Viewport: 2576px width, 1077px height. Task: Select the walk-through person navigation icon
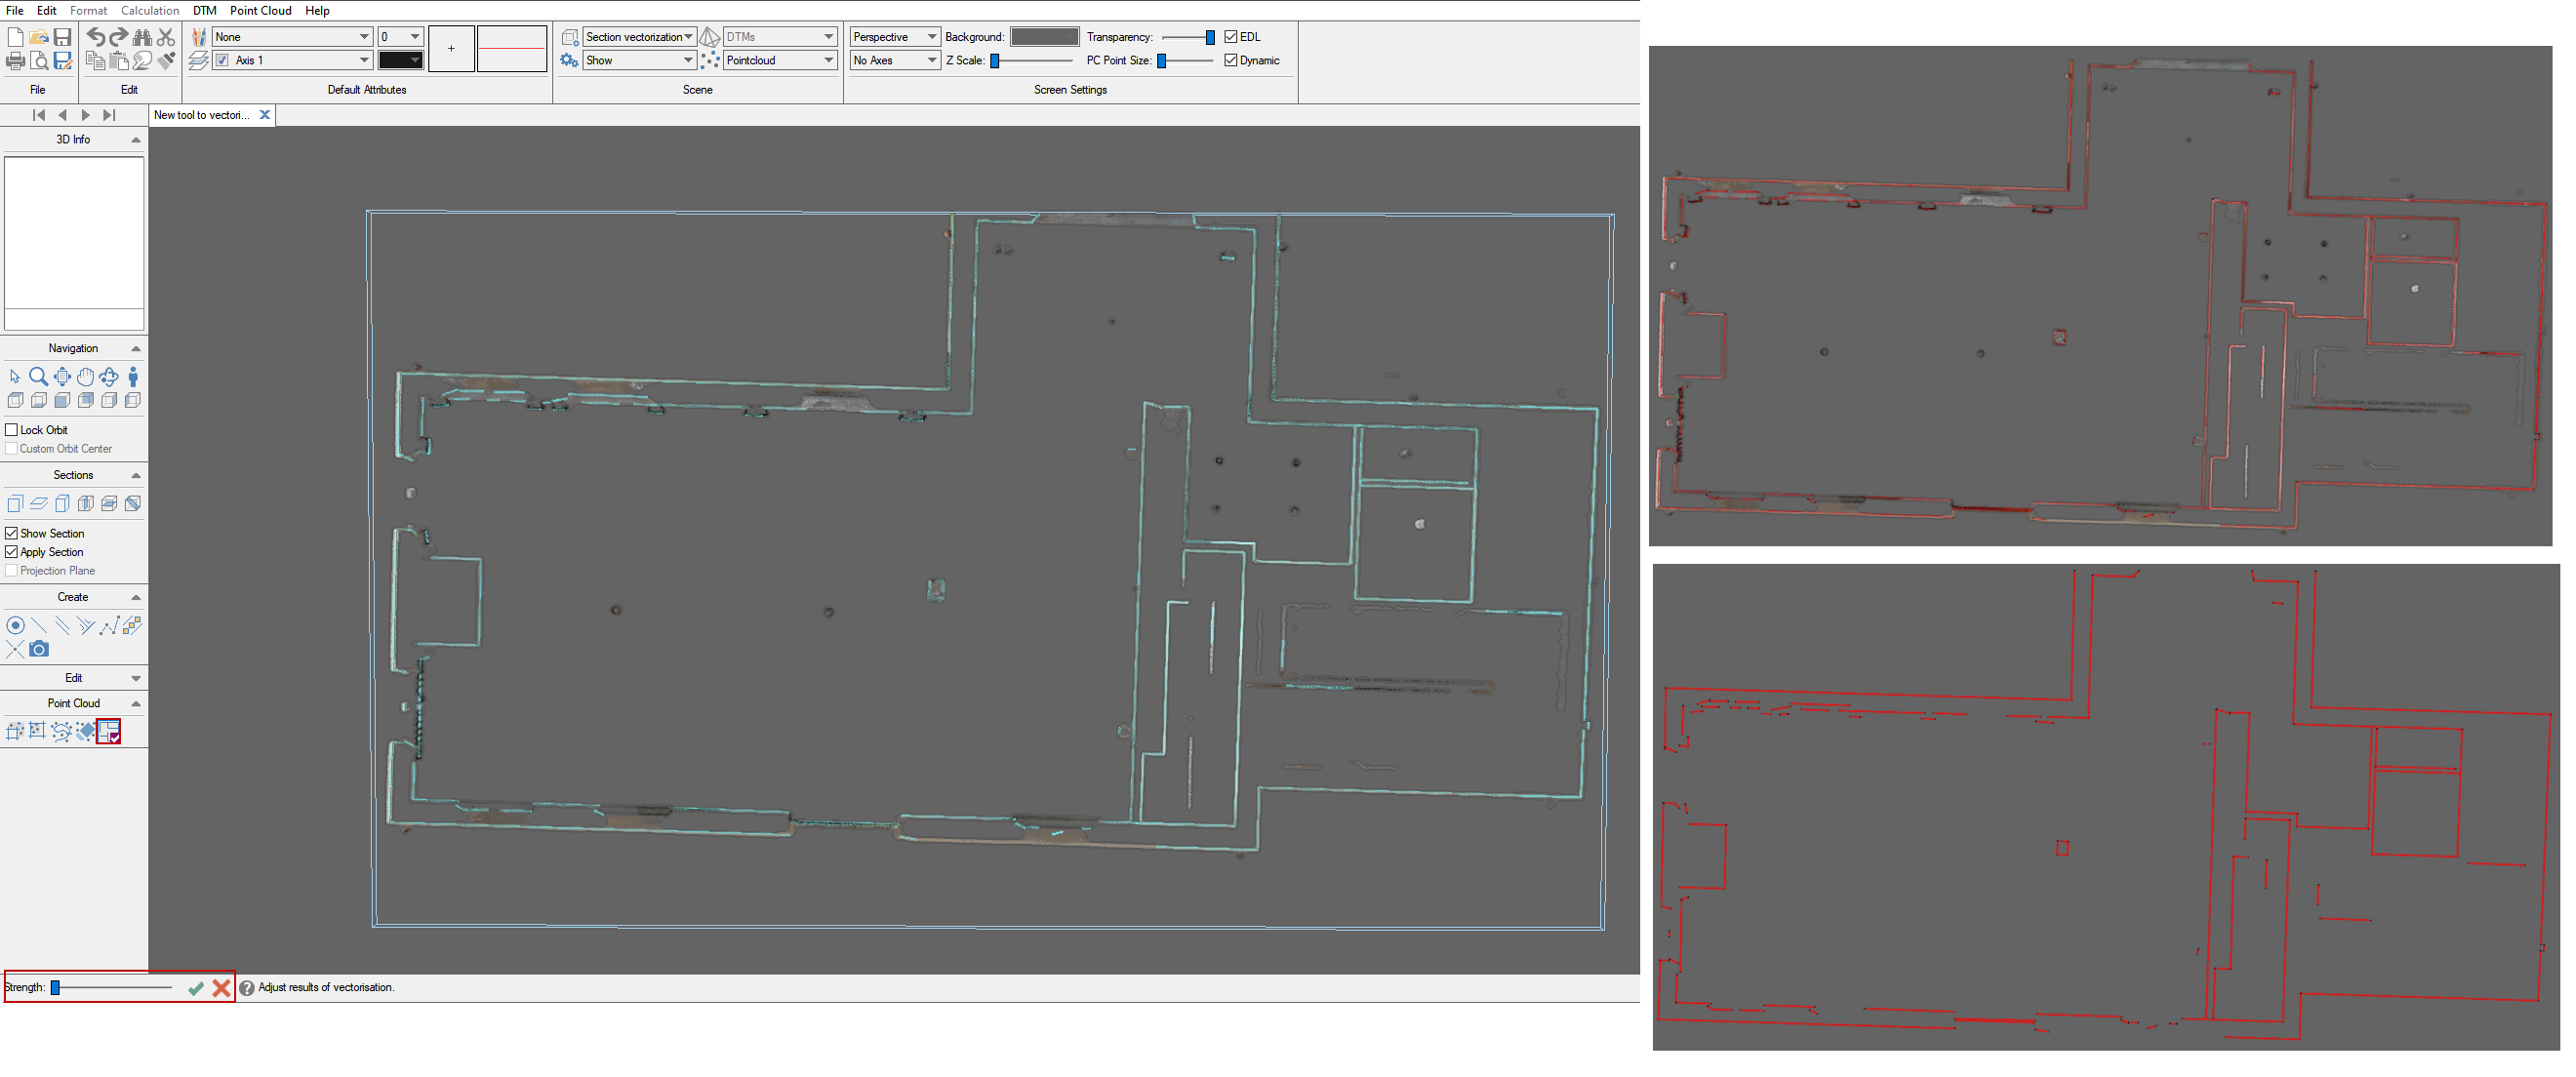[133, 377]
